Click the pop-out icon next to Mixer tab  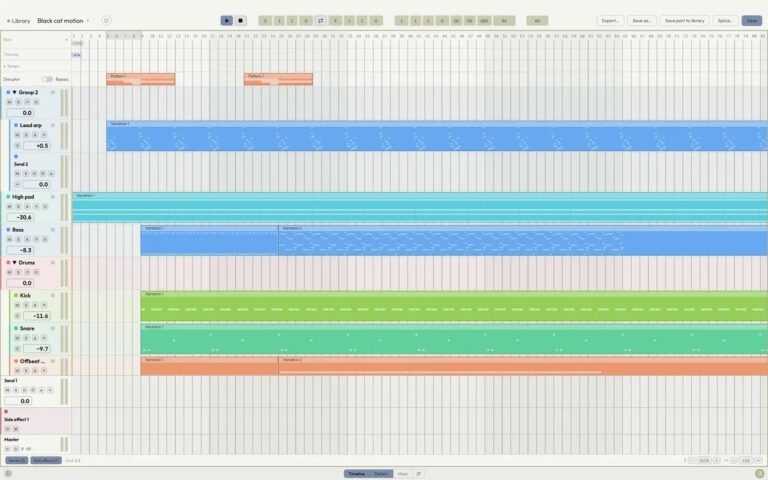coord(419,474)
